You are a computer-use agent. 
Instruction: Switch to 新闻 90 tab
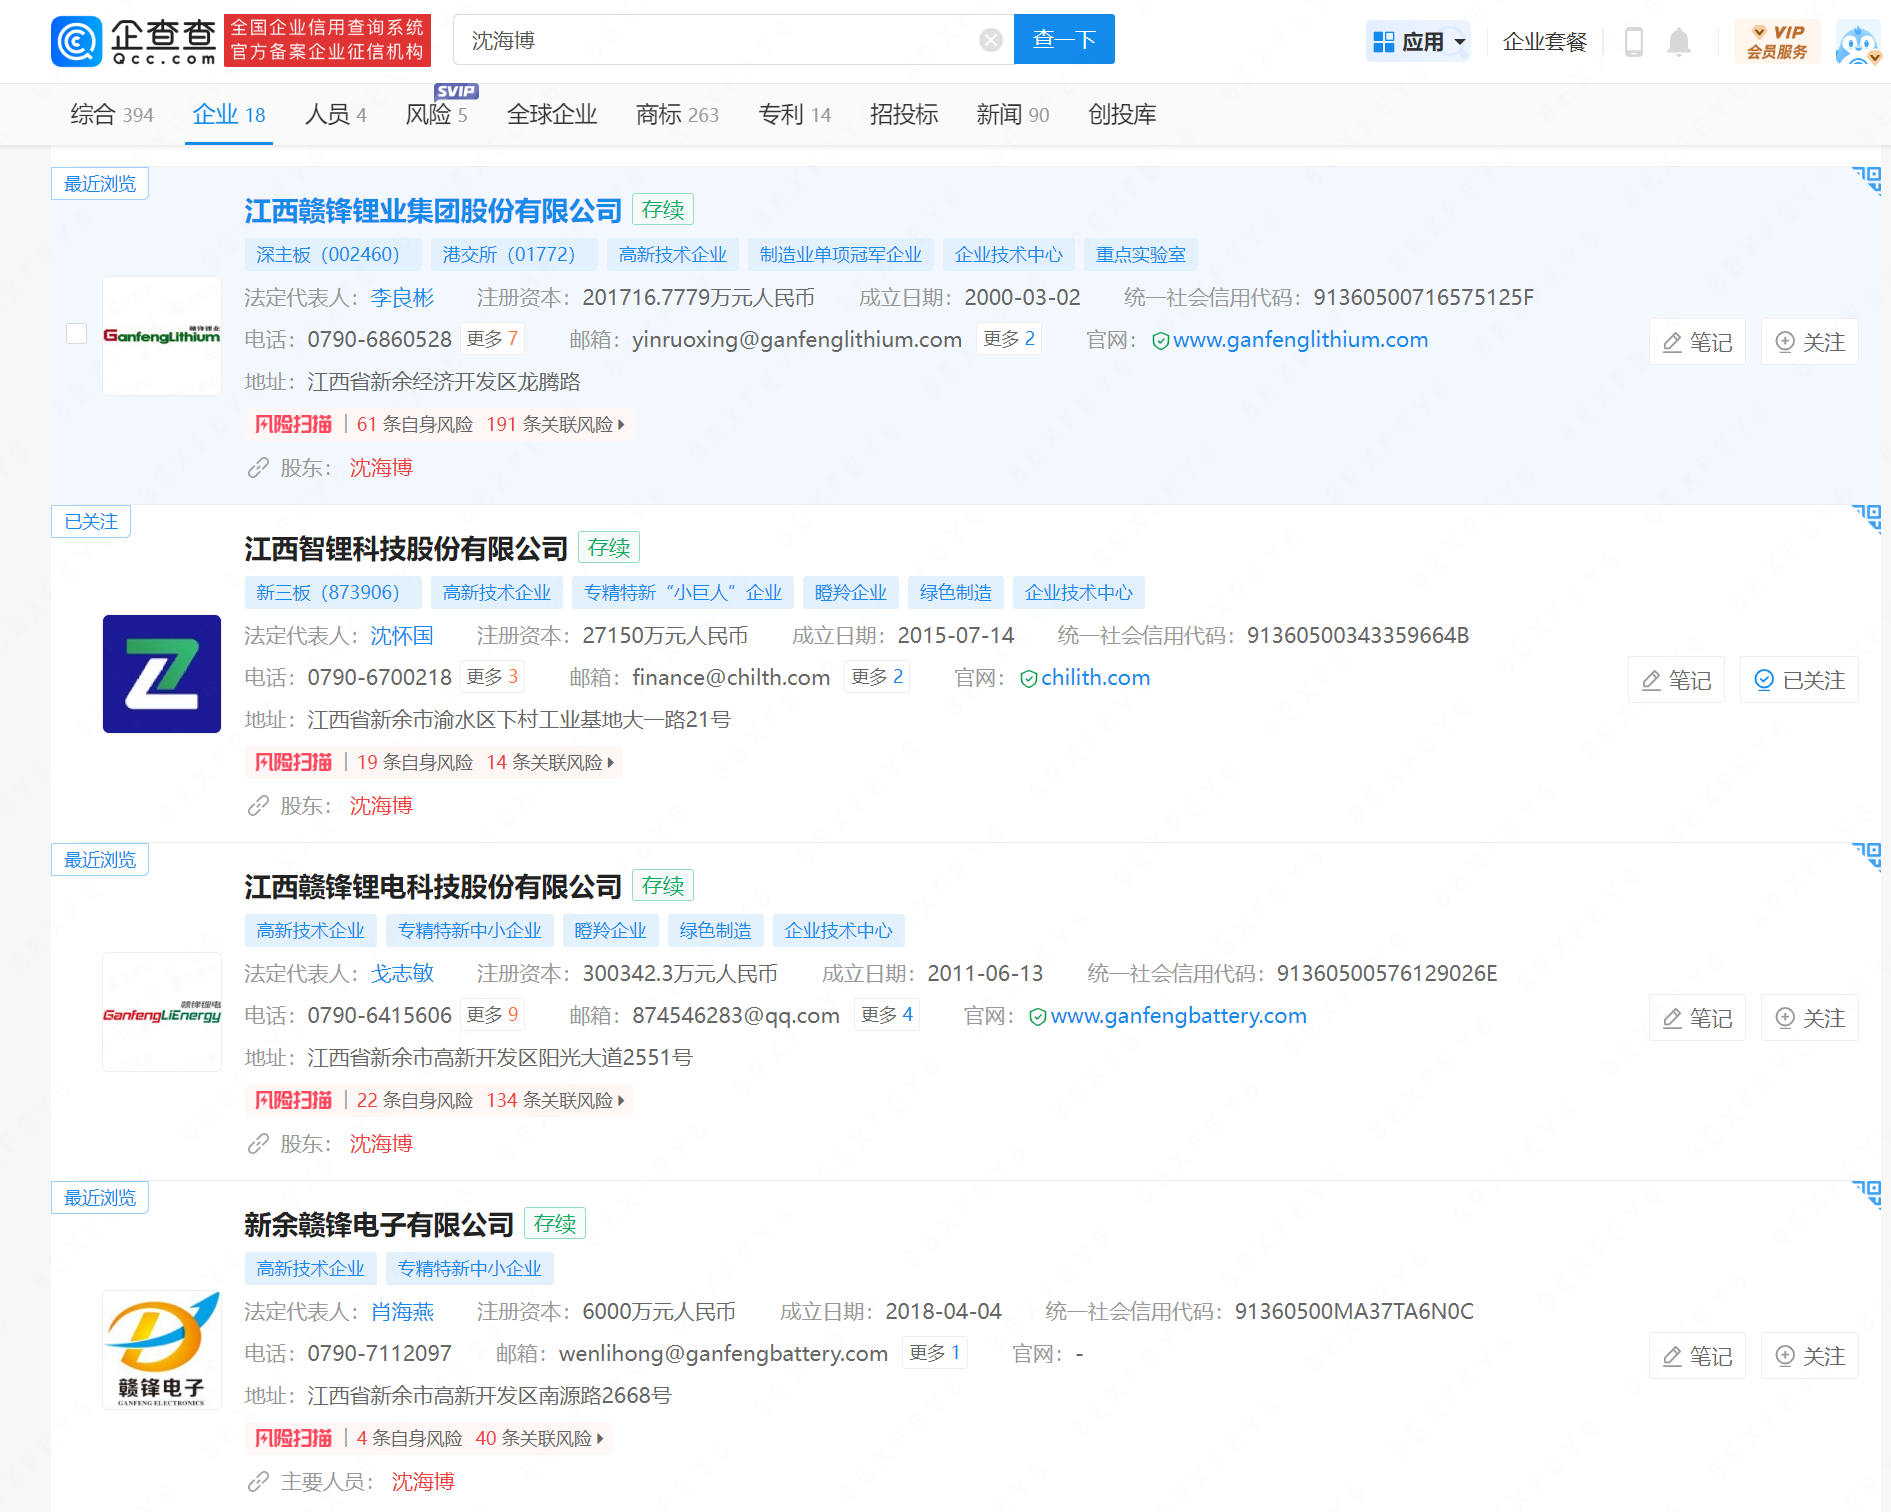(x=1013, y=115)
